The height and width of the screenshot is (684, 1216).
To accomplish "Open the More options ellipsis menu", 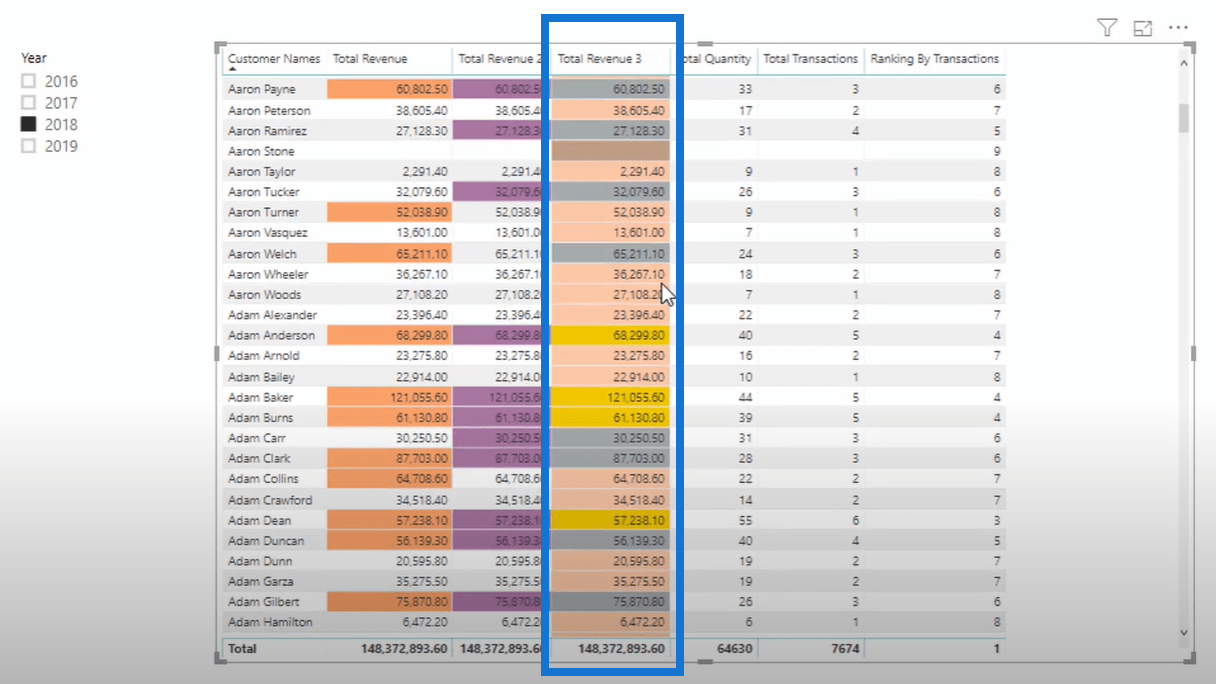I will 1179,28.
